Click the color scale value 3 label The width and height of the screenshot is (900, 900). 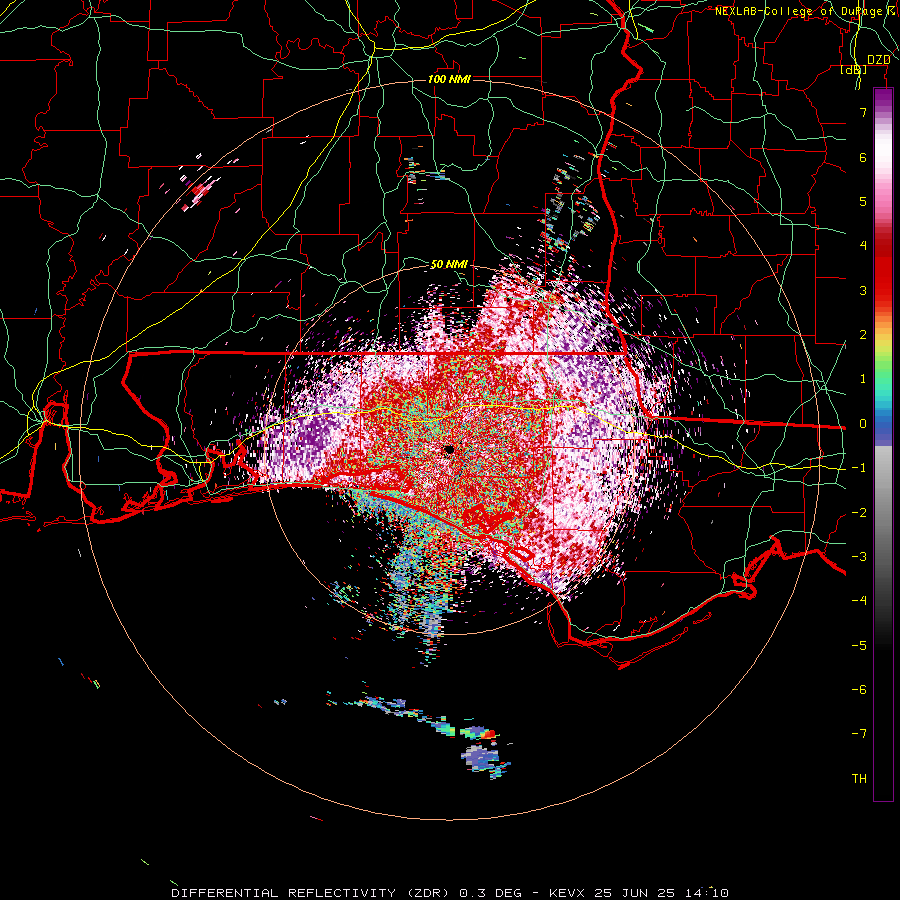(863, 290)
